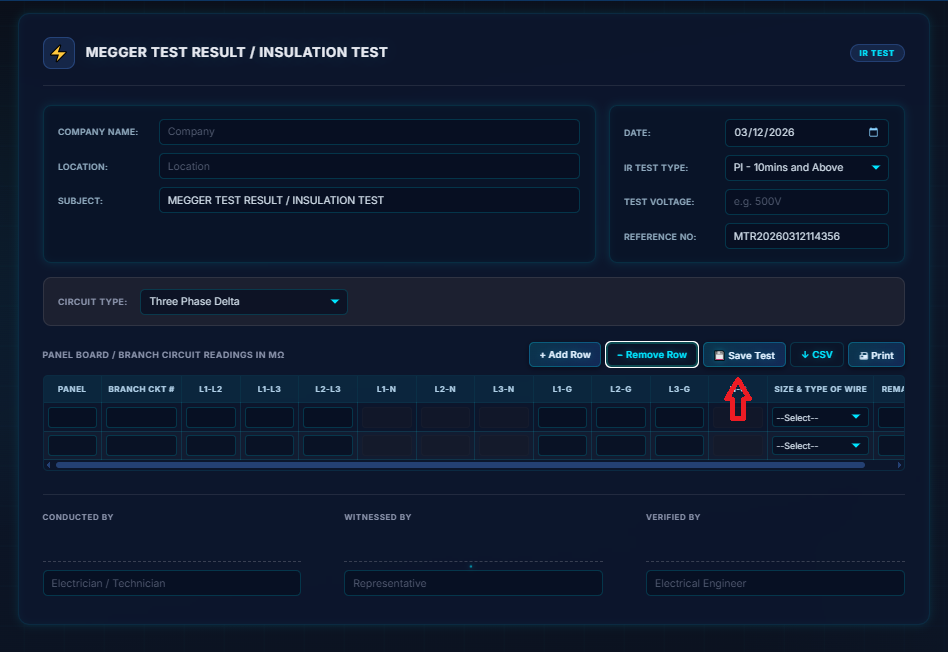The width and height of the screenshot is (948, 652).
Task: Open second row wire size Select dropdown
Action: coord(819,446)
